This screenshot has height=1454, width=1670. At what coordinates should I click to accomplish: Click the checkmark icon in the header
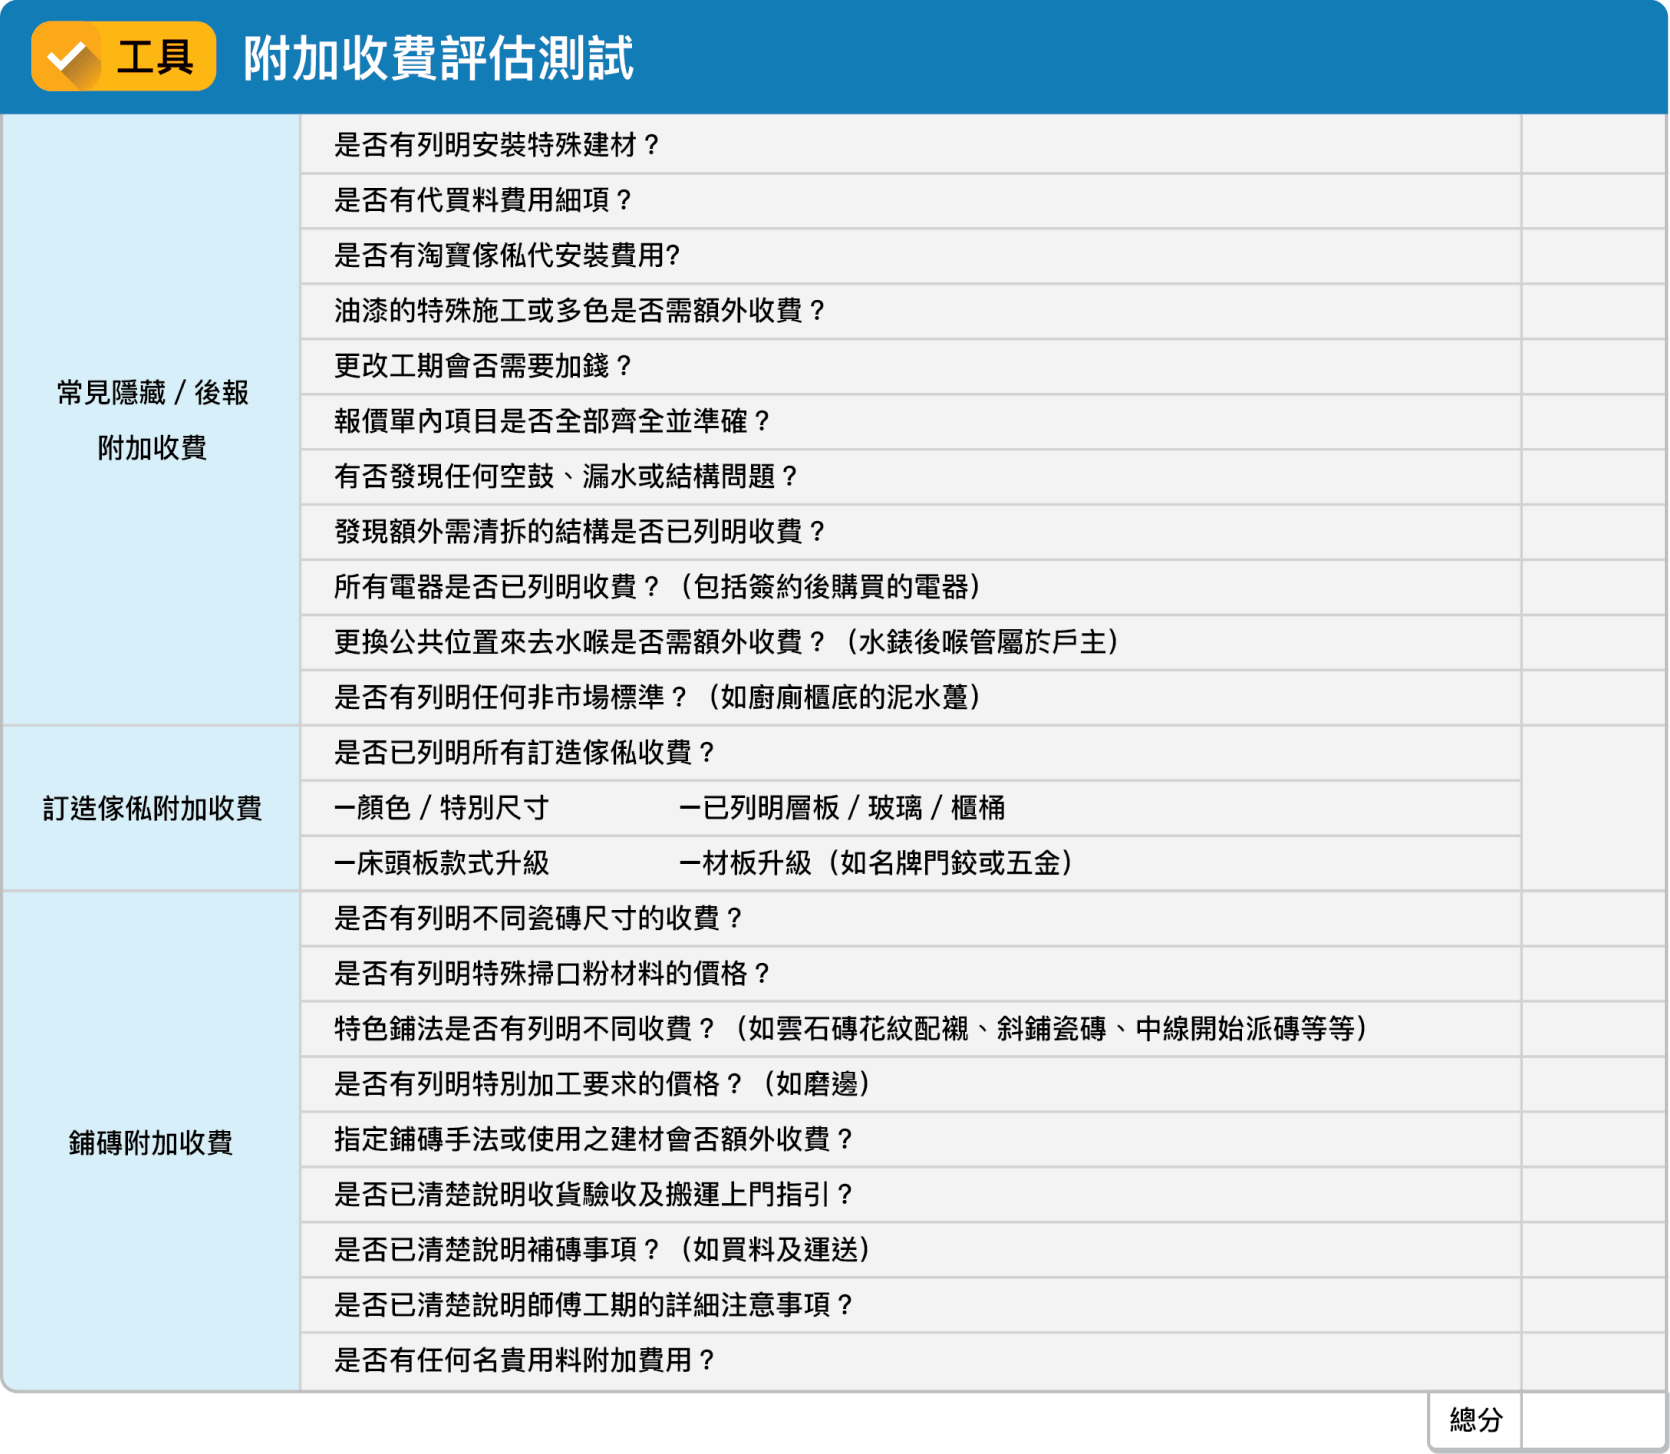coord(68,57)
